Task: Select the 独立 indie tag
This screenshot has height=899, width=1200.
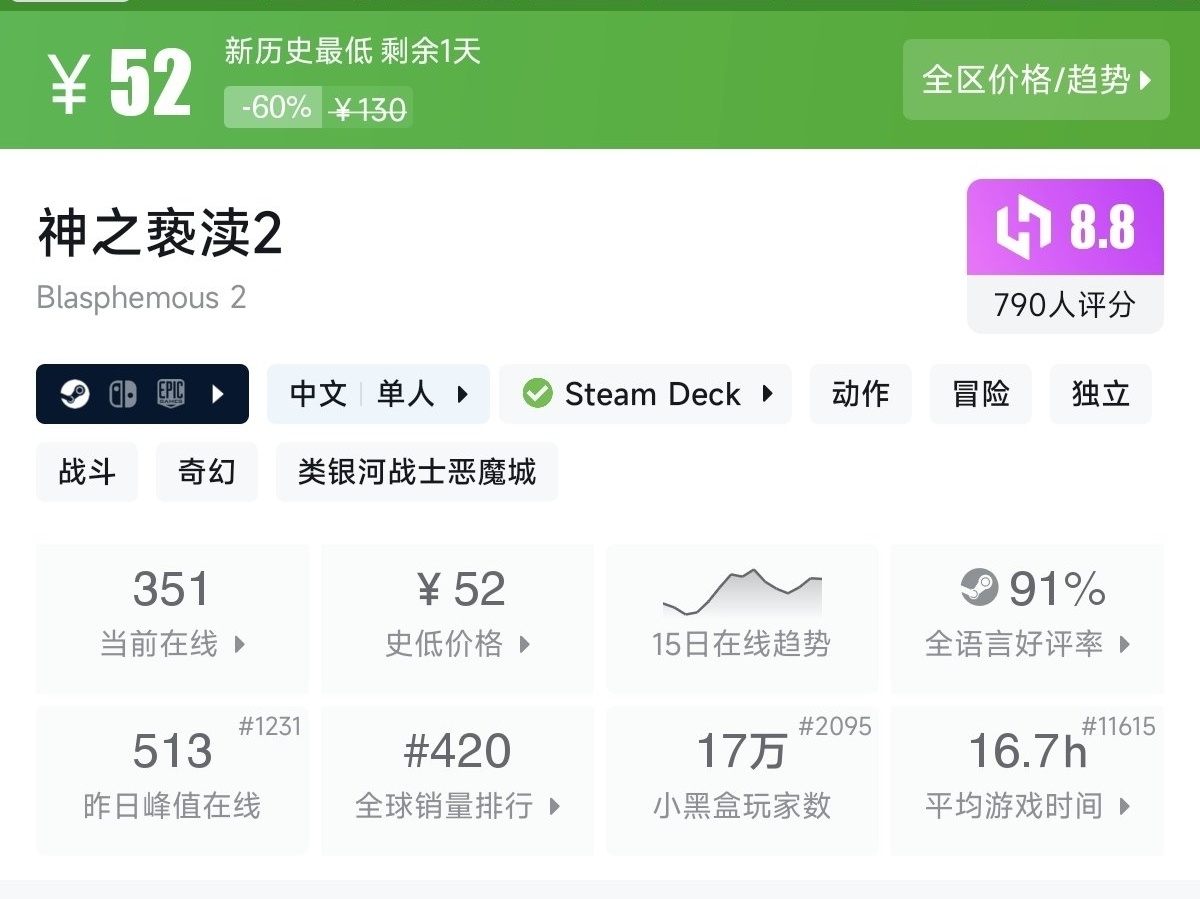Action: coord(1100,394)
